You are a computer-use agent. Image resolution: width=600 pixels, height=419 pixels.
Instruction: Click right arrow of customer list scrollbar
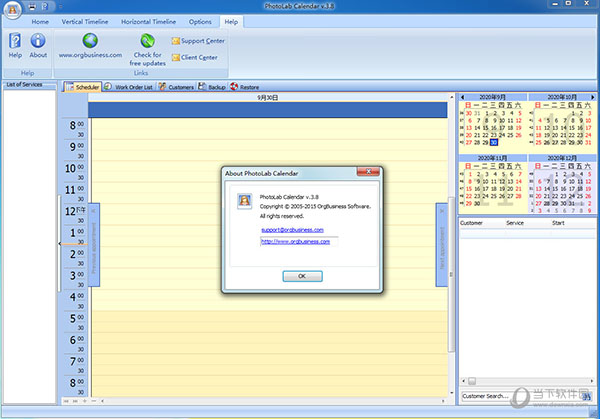click(x=592, y=381)
